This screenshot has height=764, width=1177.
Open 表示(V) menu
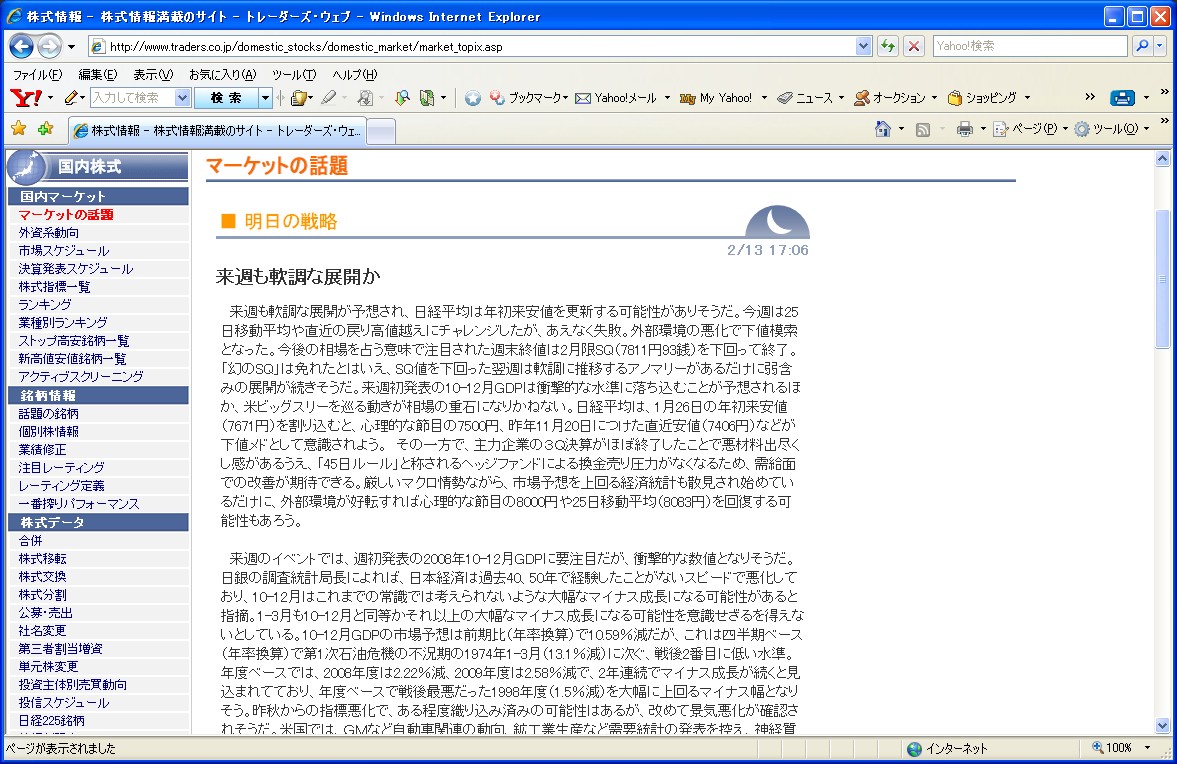[x=153, y=74]
